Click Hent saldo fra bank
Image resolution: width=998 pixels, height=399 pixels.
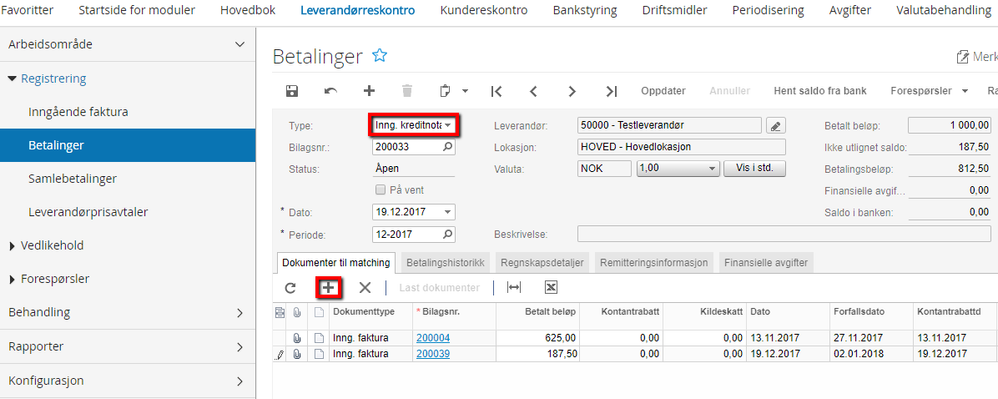point(820,91)
